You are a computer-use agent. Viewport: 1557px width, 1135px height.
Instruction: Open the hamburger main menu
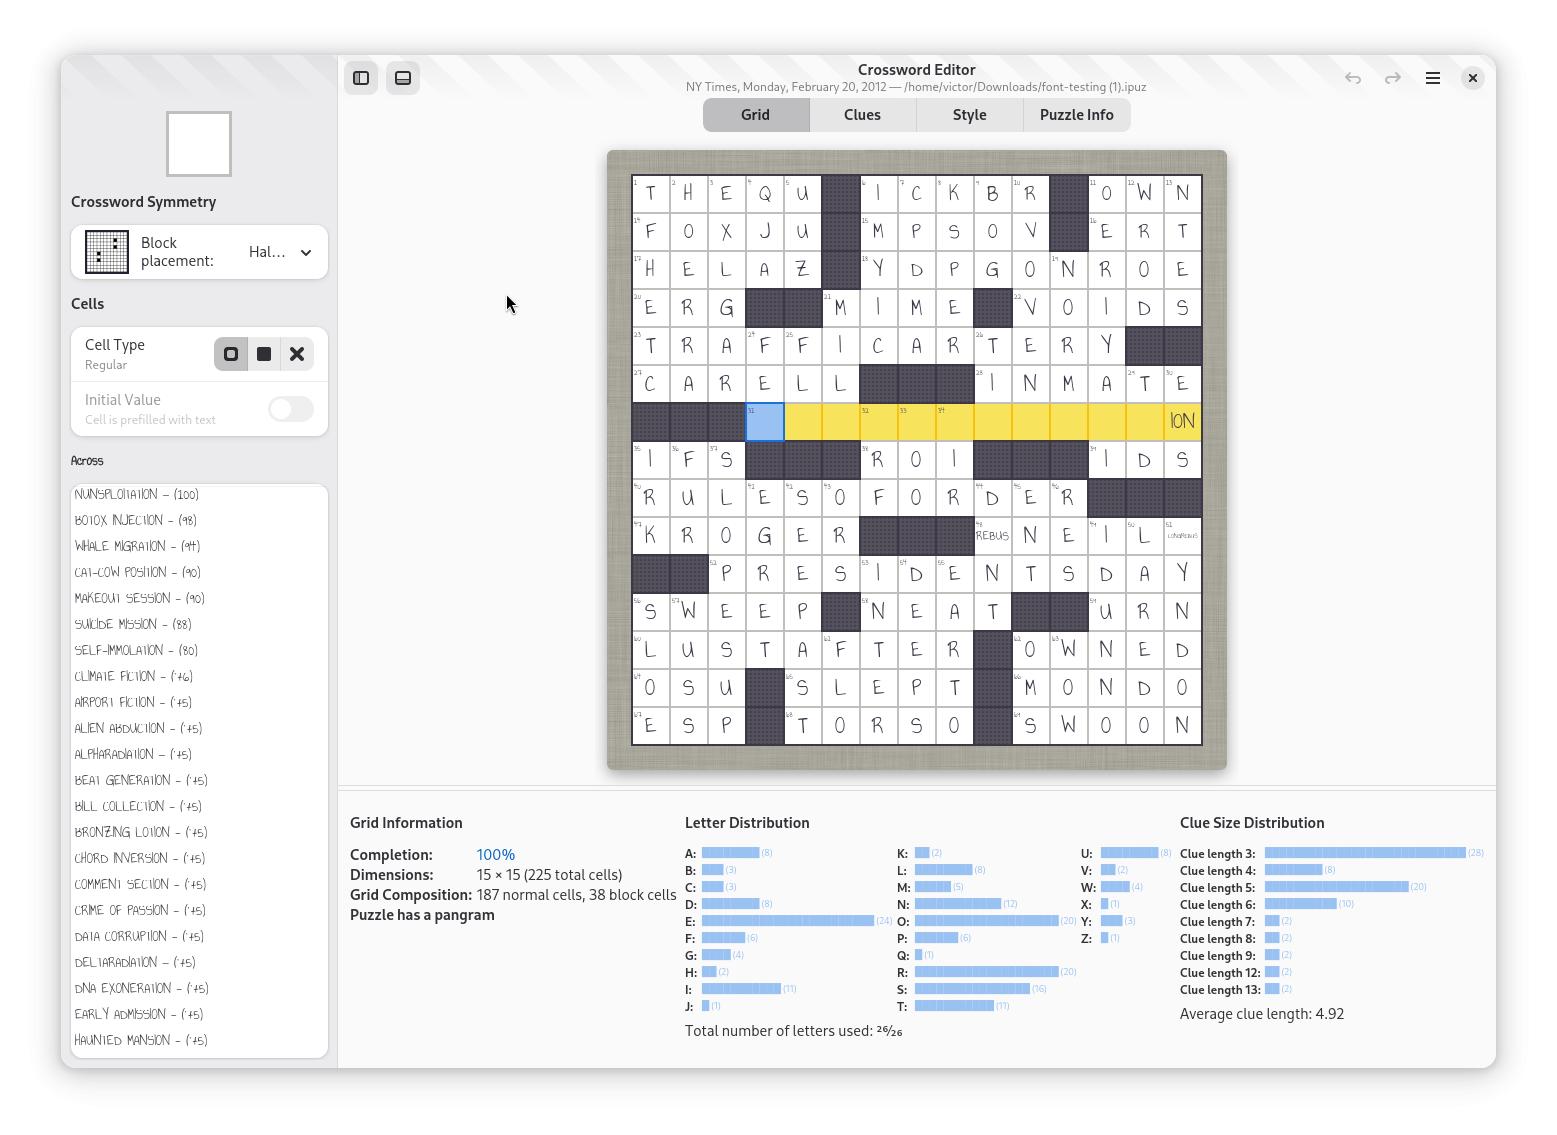pyautogui.click(x=1432, y=77)
